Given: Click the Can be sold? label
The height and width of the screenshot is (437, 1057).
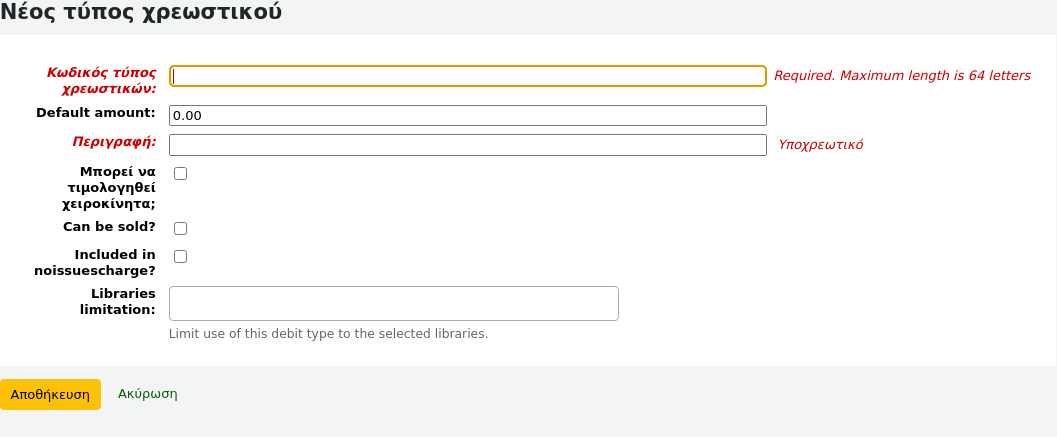Looking at the screenshot, I should click(109, 227).
